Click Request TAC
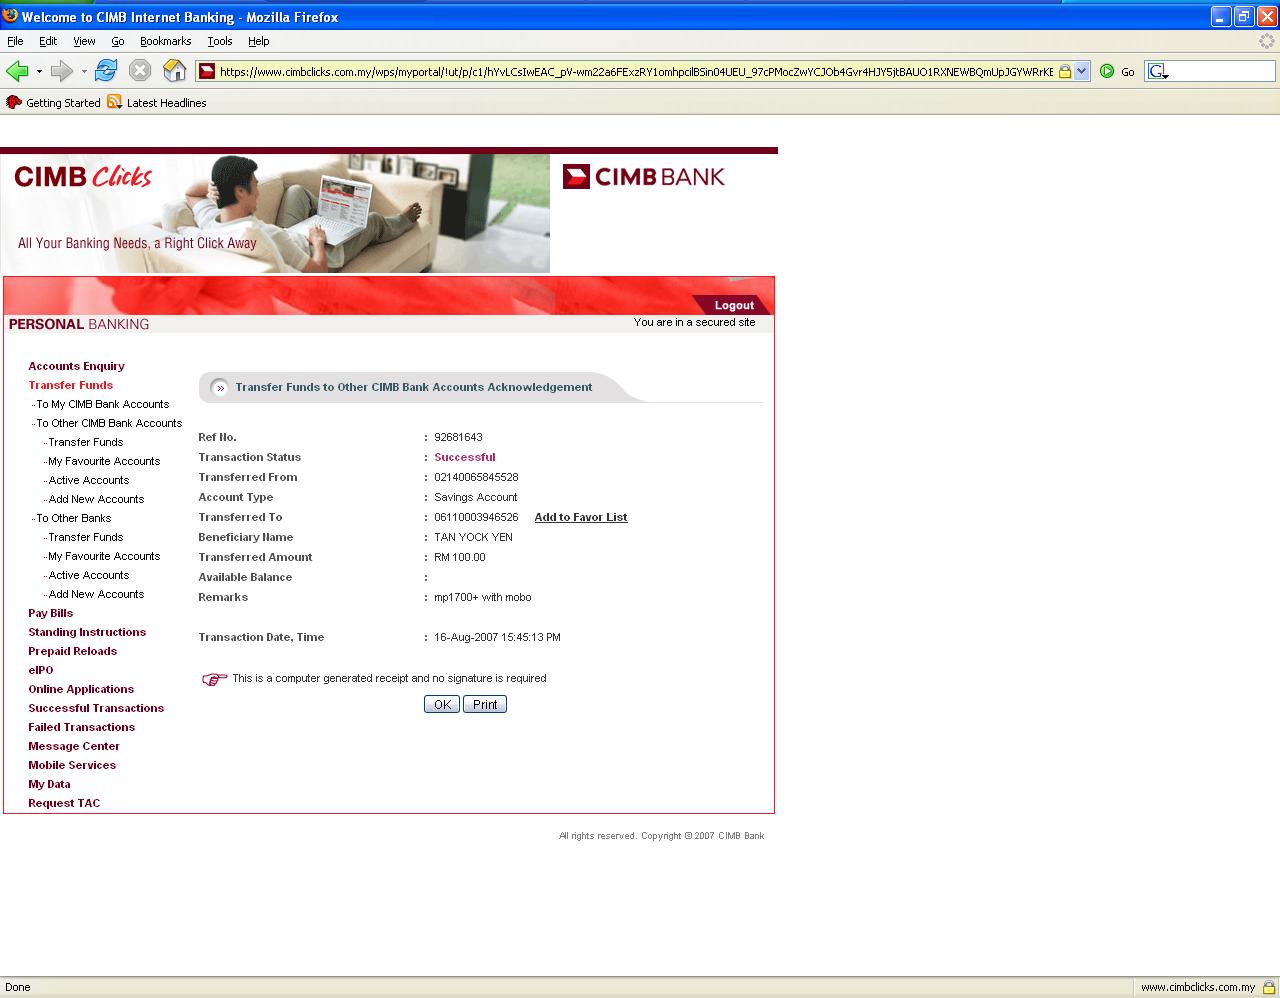The image size is (1280, 998). (x=64, y=803)
